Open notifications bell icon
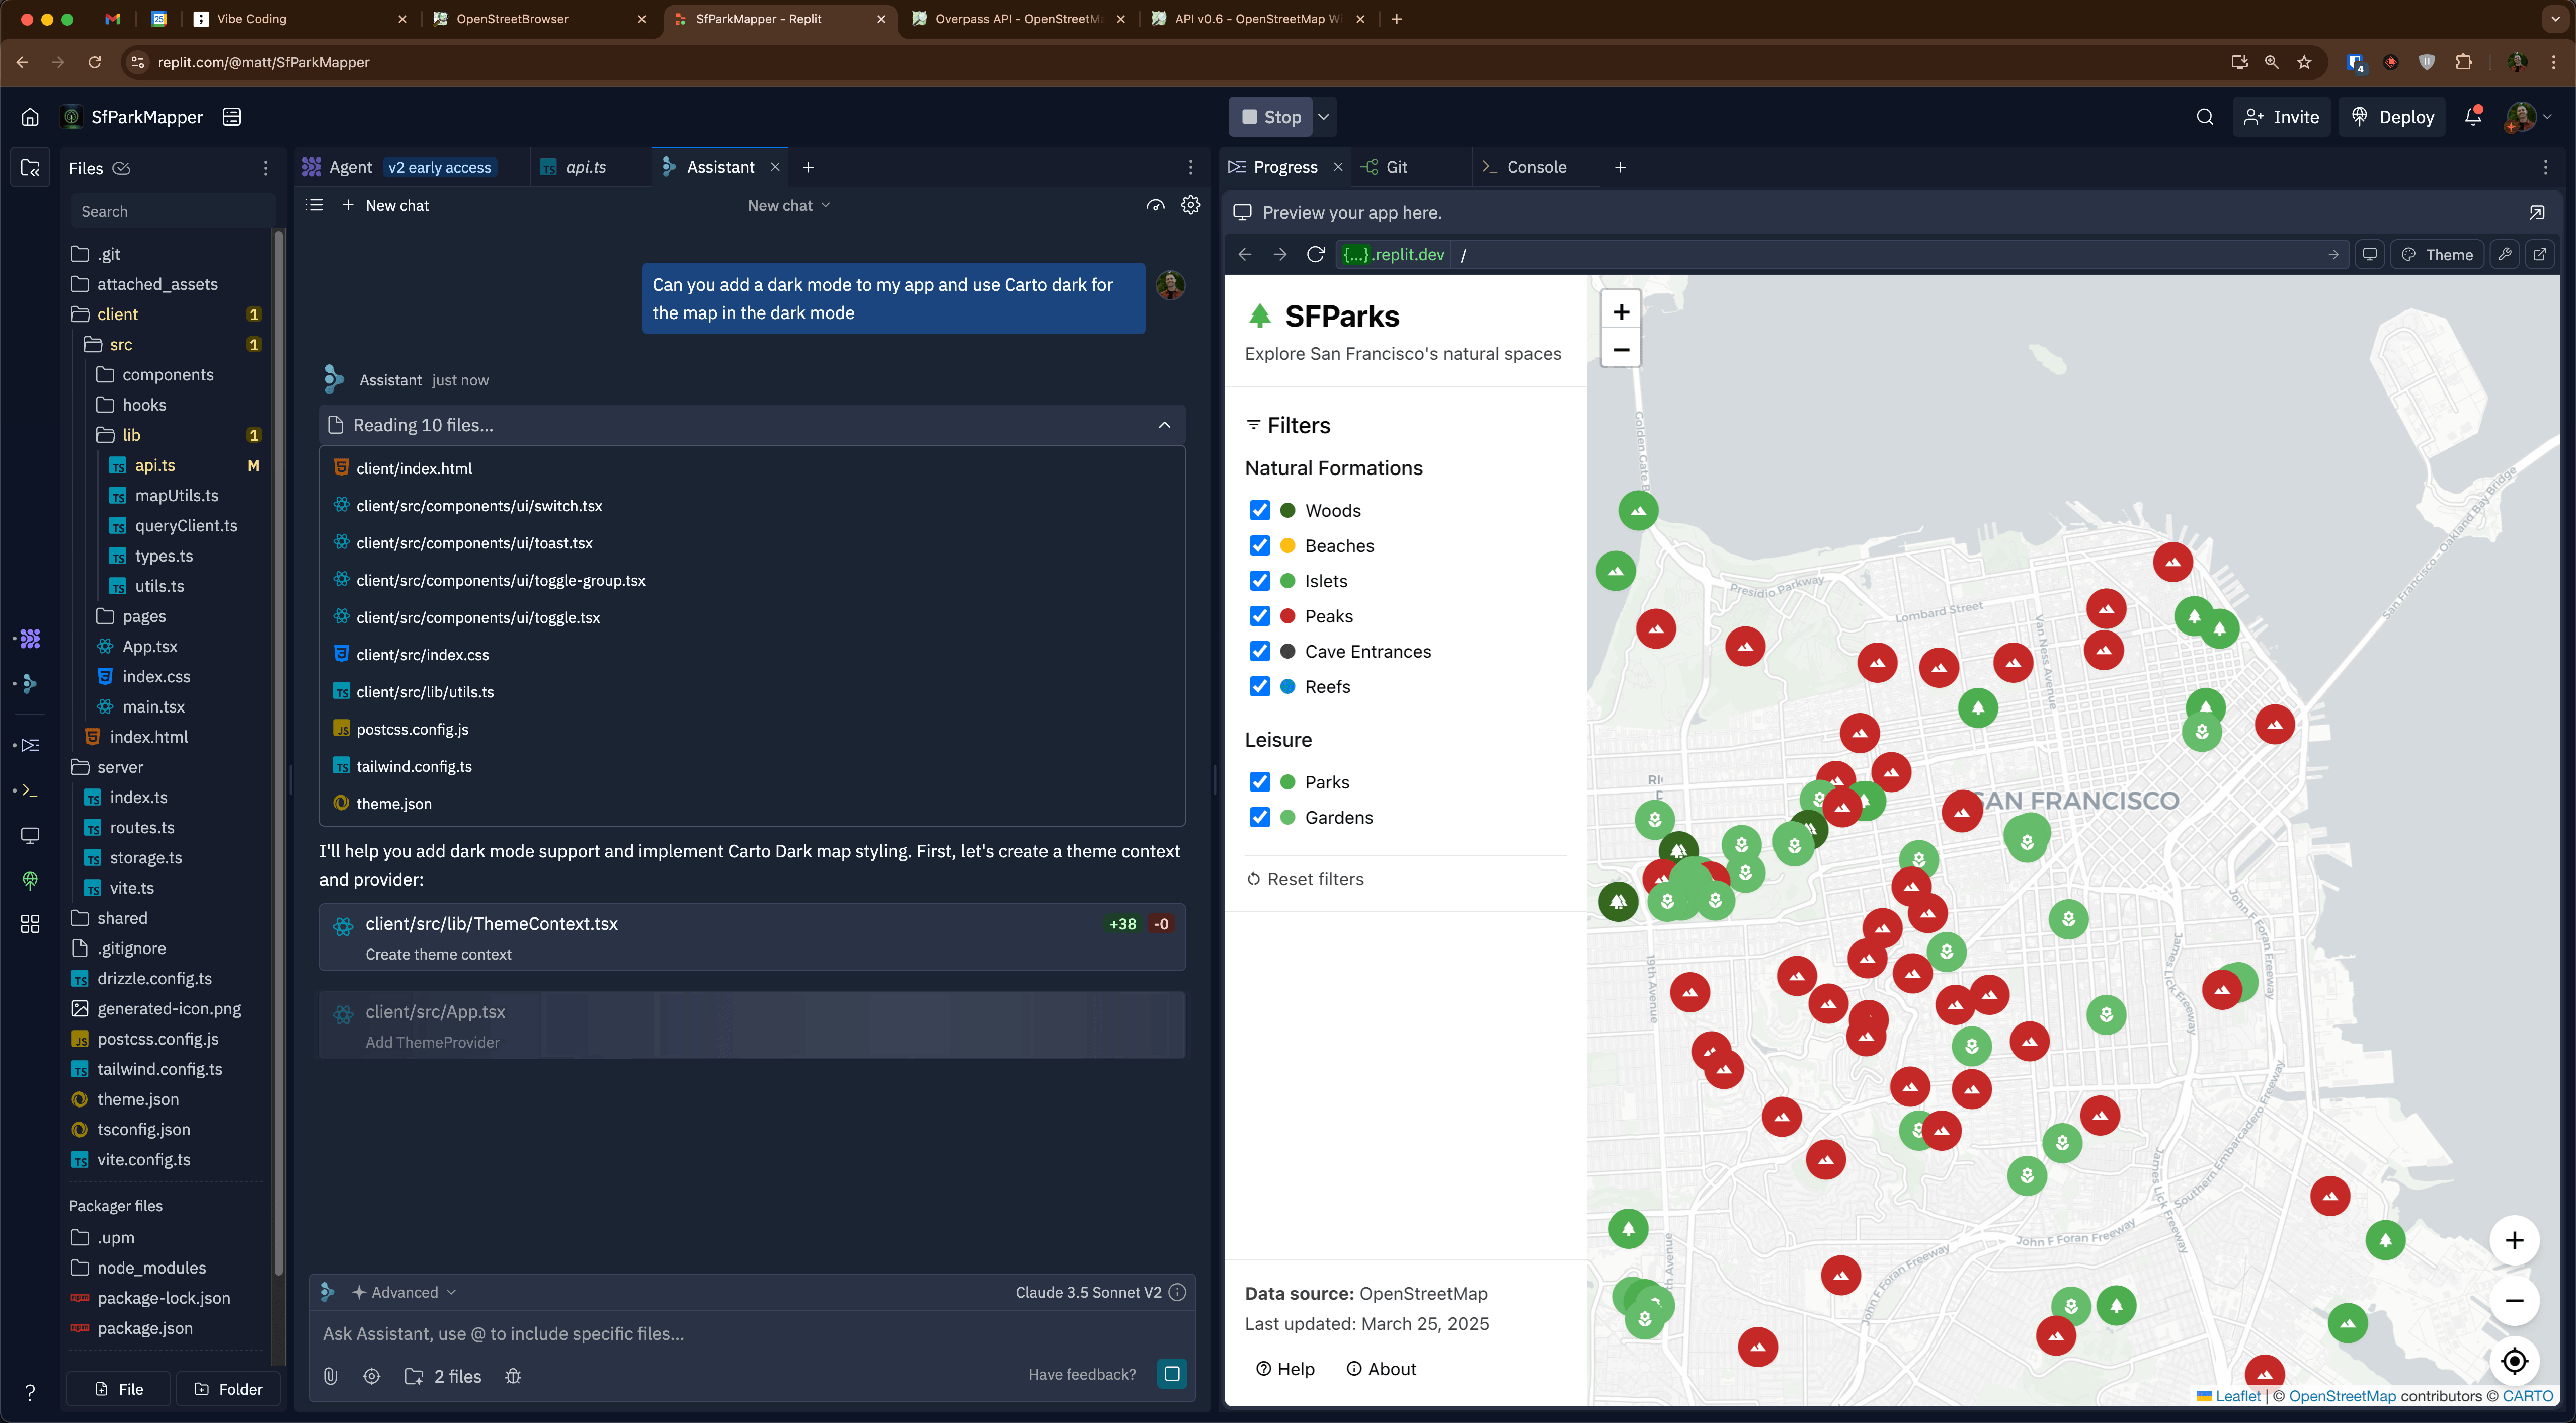This screenshot has height=1423, width=2576. pos(2473,117)
